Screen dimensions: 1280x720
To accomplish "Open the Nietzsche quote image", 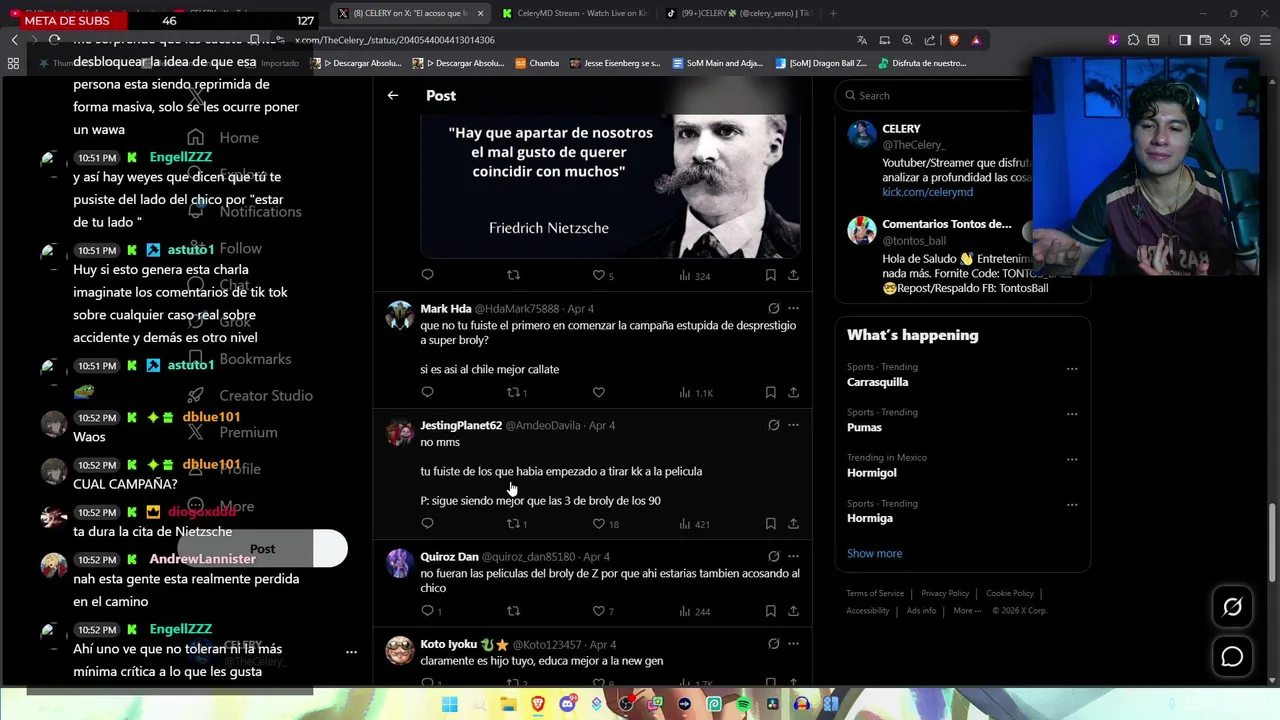I will coord(610,185).
